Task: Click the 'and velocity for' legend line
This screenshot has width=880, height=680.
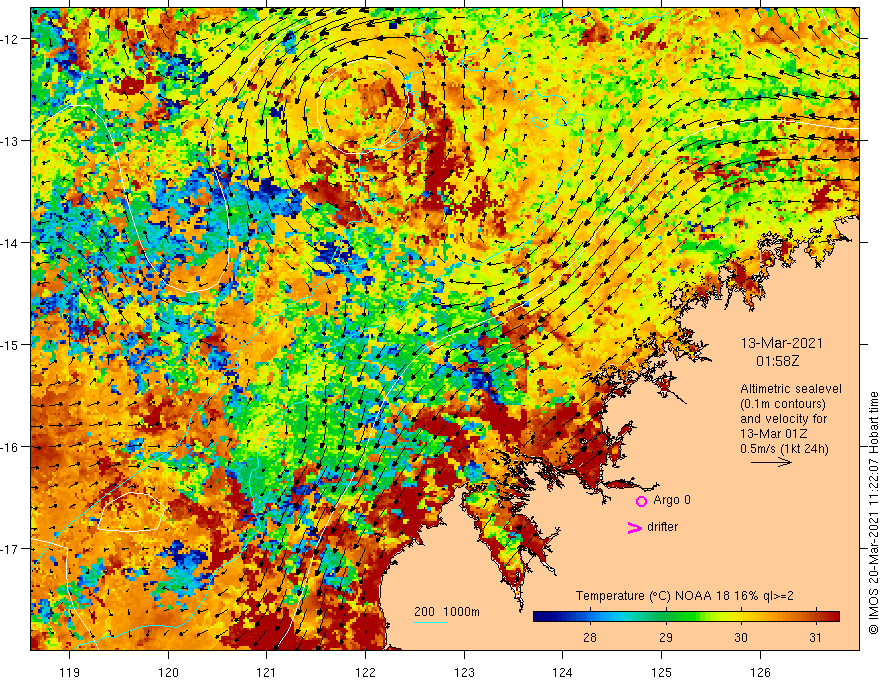Action: click(x=783, y=419)
